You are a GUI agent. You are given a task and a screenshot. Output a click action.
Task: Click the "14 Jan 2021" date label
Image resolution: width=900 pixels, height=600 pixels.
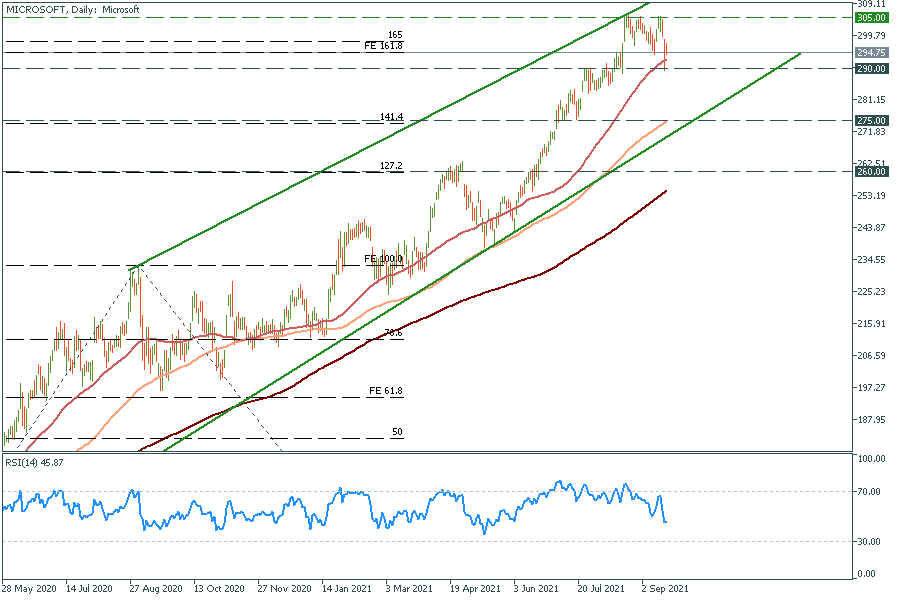[347, 589]
